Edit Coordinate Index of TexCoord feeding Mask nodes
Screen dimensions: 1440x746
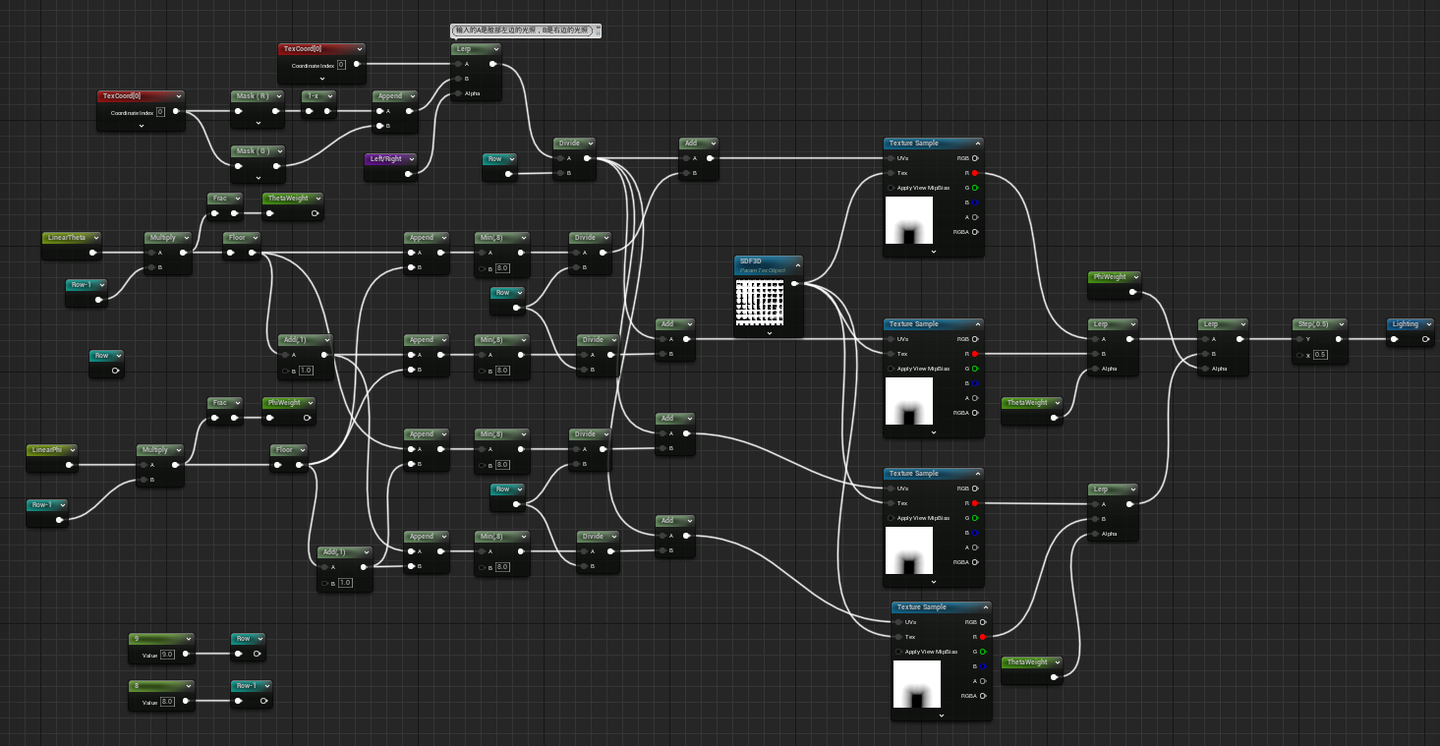(160, 112)
